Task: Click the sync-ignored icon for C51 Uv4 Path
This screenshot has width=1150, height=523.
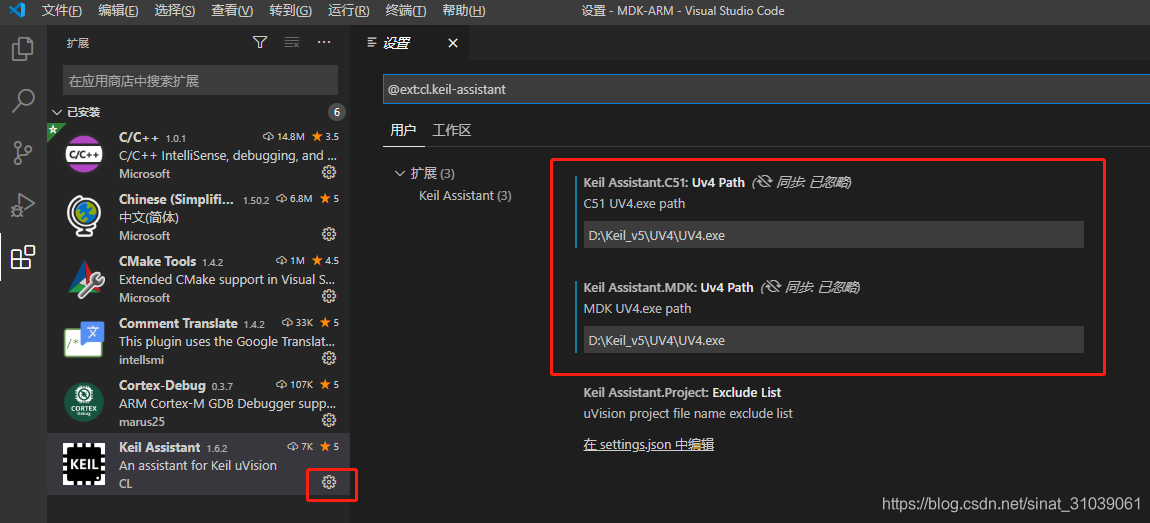Action: (x=767, y=182)
